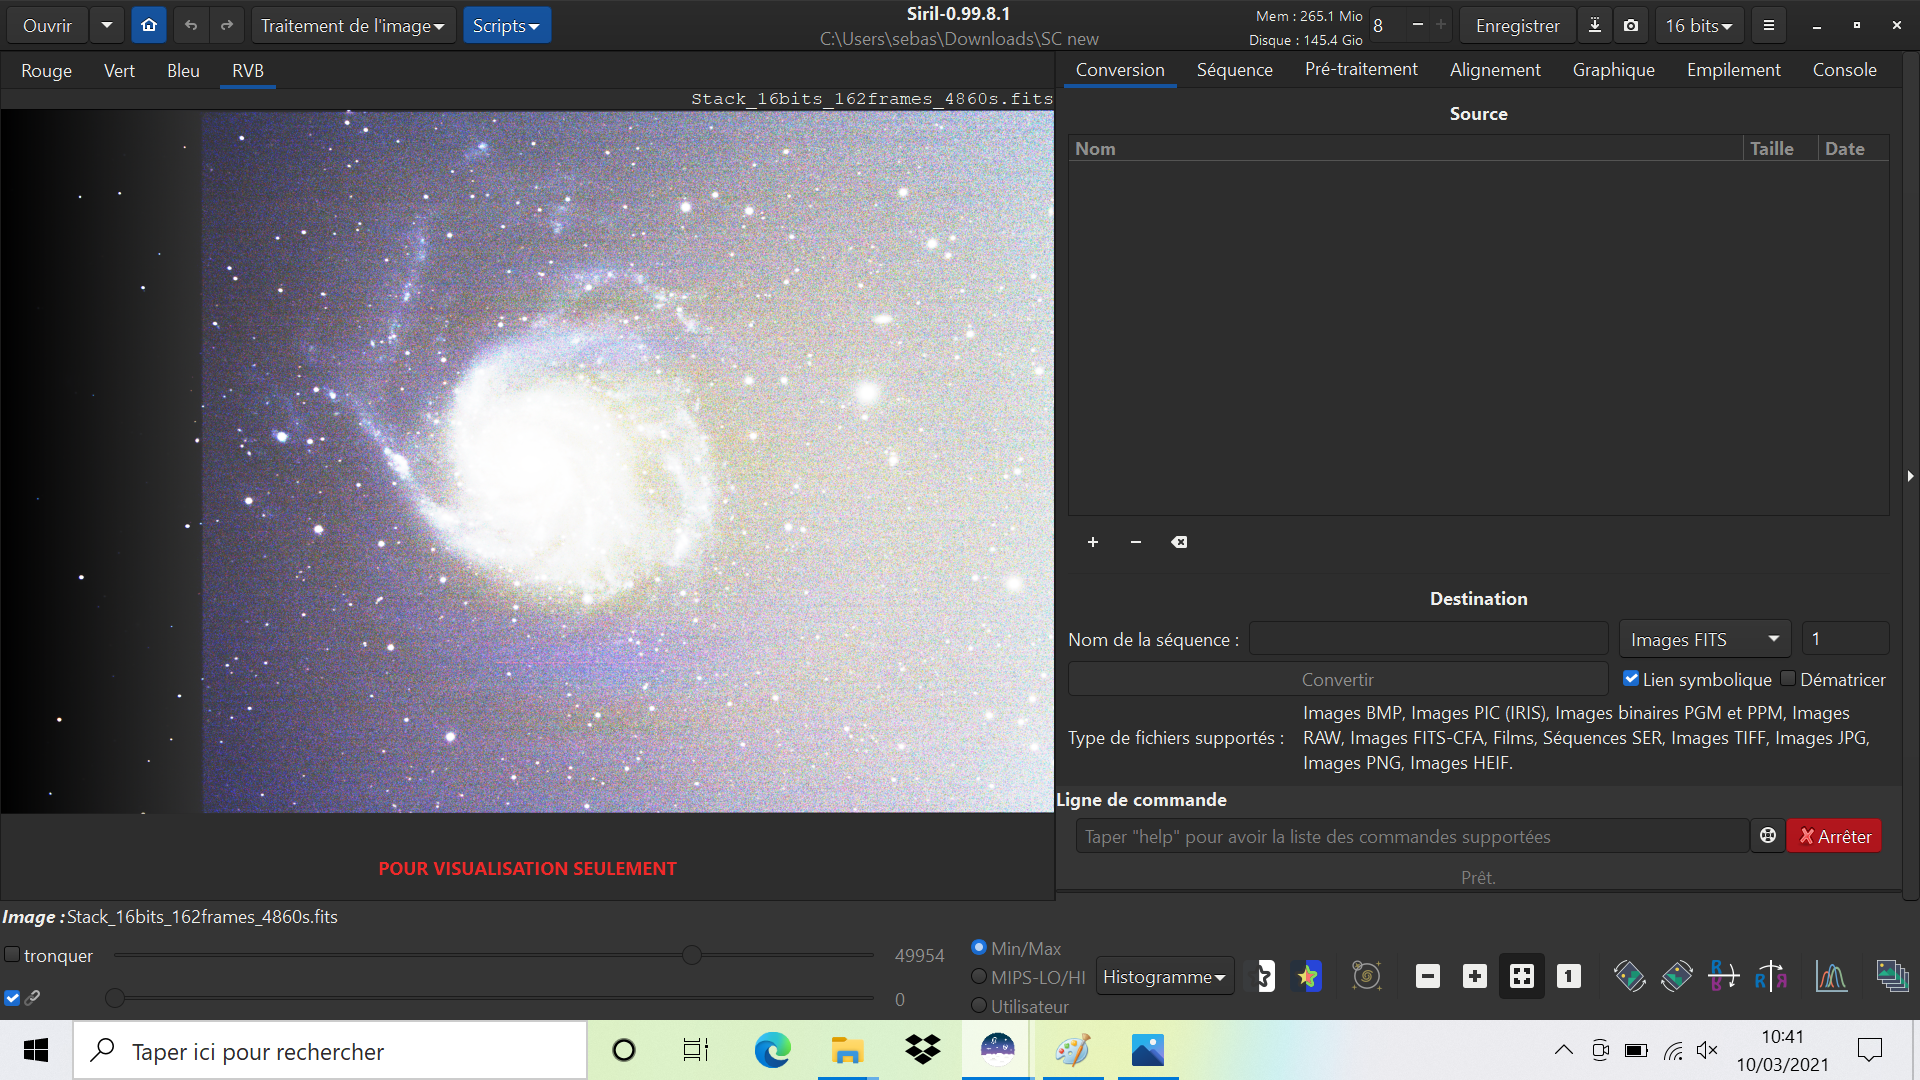Image resolution: width=1920 pixels, height=1080 pixels.
Task: Take a snapshot with the camera icon
Action: pyautogui.click(x=1631, y=25)
